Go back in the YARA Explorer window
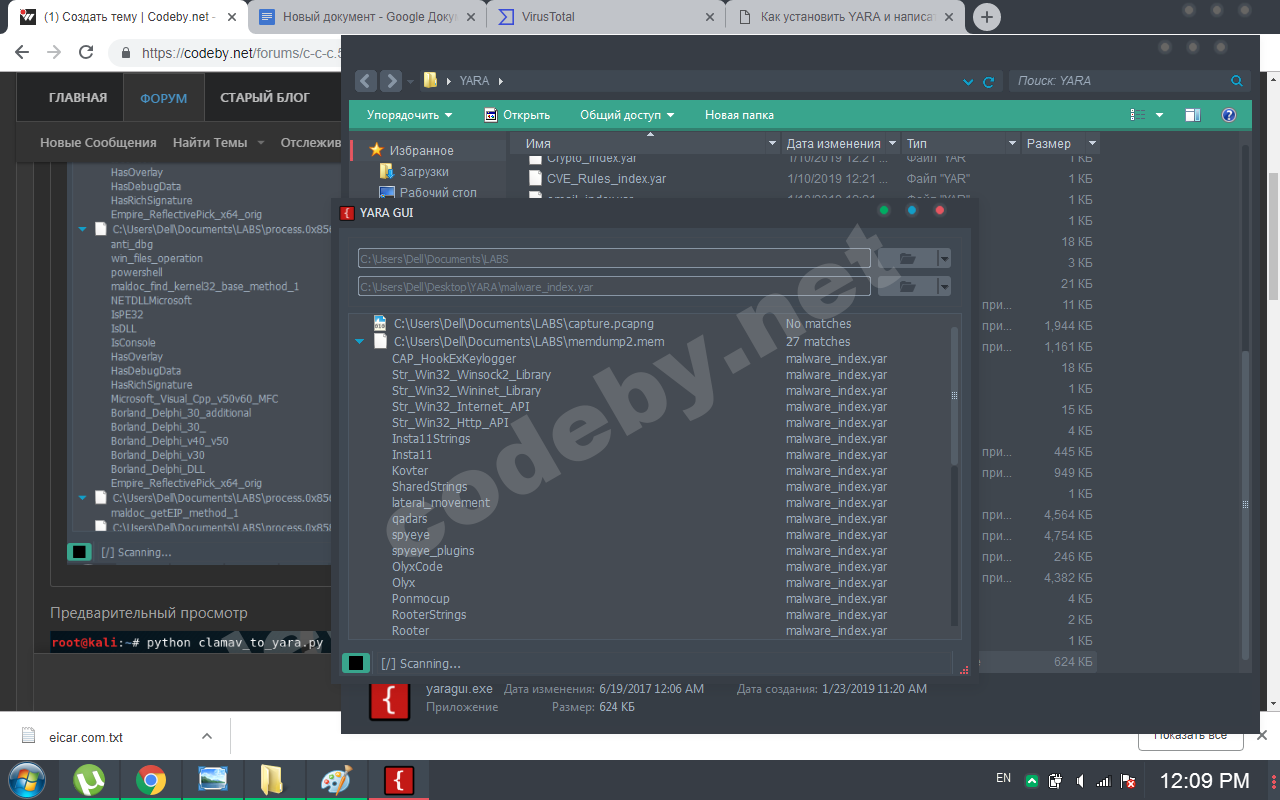Image resolution: width=1280 pixels, height=800 pixels. [366, 81]
